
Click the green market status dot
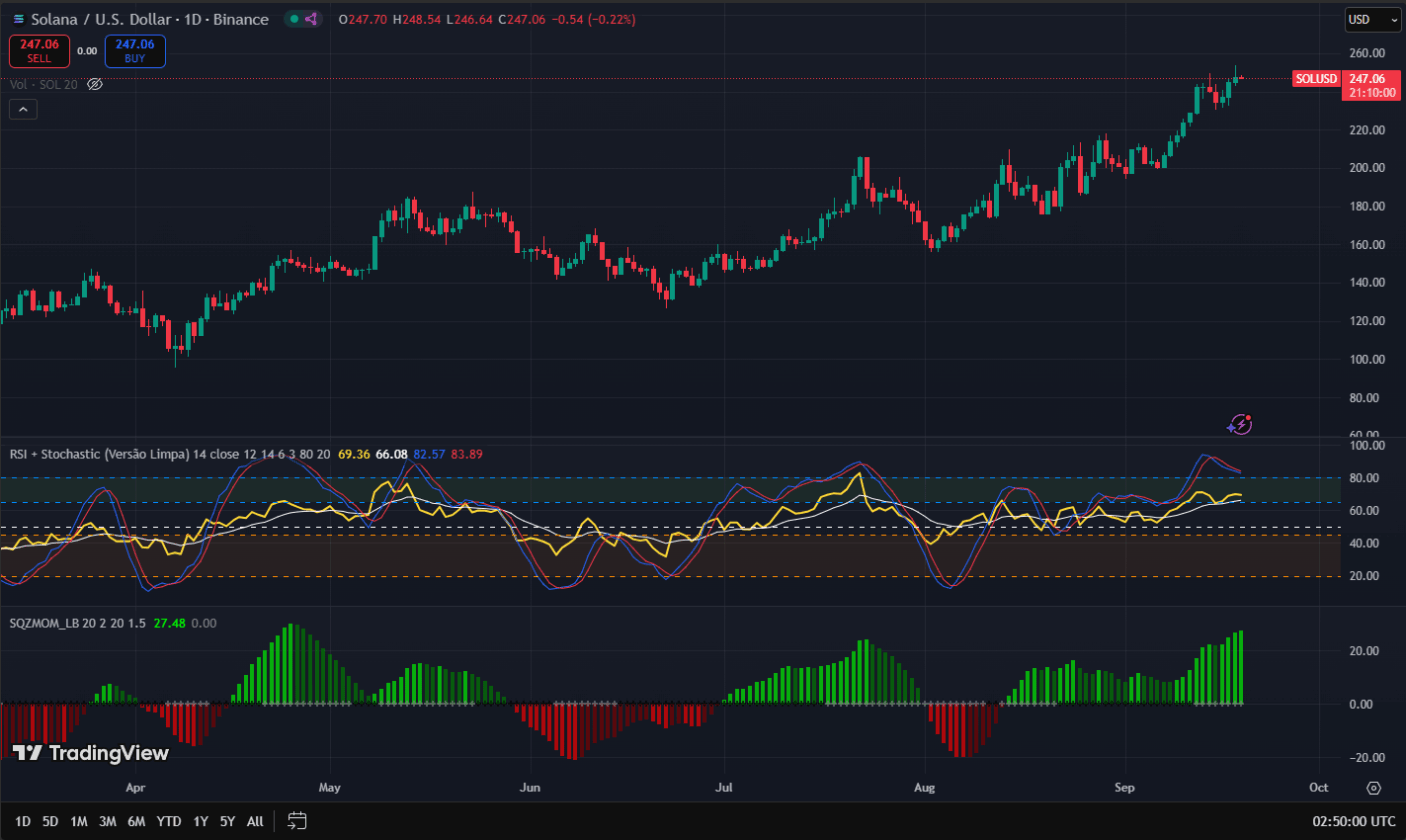(293, 19)
